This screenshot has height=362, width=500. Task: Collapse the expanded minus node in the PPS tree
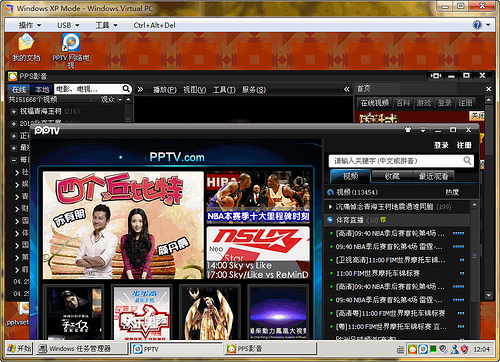pyautogui.click(x=14, y=160)
